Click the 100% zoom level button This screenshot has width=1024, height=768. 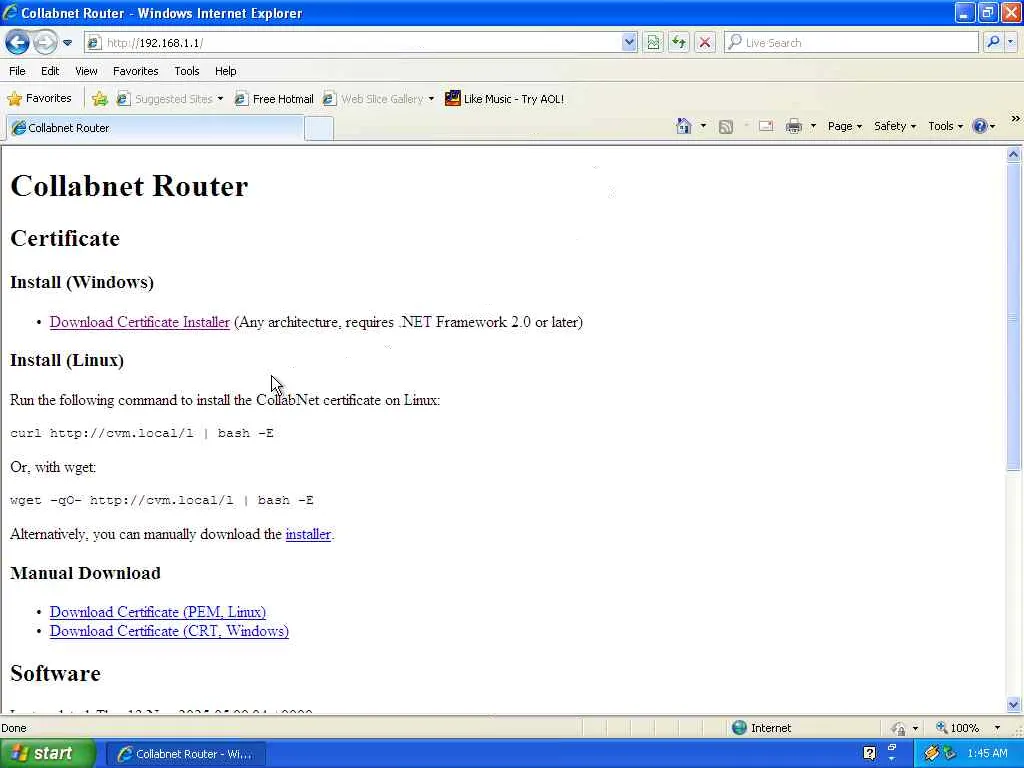pyautogui.click(x=957, y=728)
